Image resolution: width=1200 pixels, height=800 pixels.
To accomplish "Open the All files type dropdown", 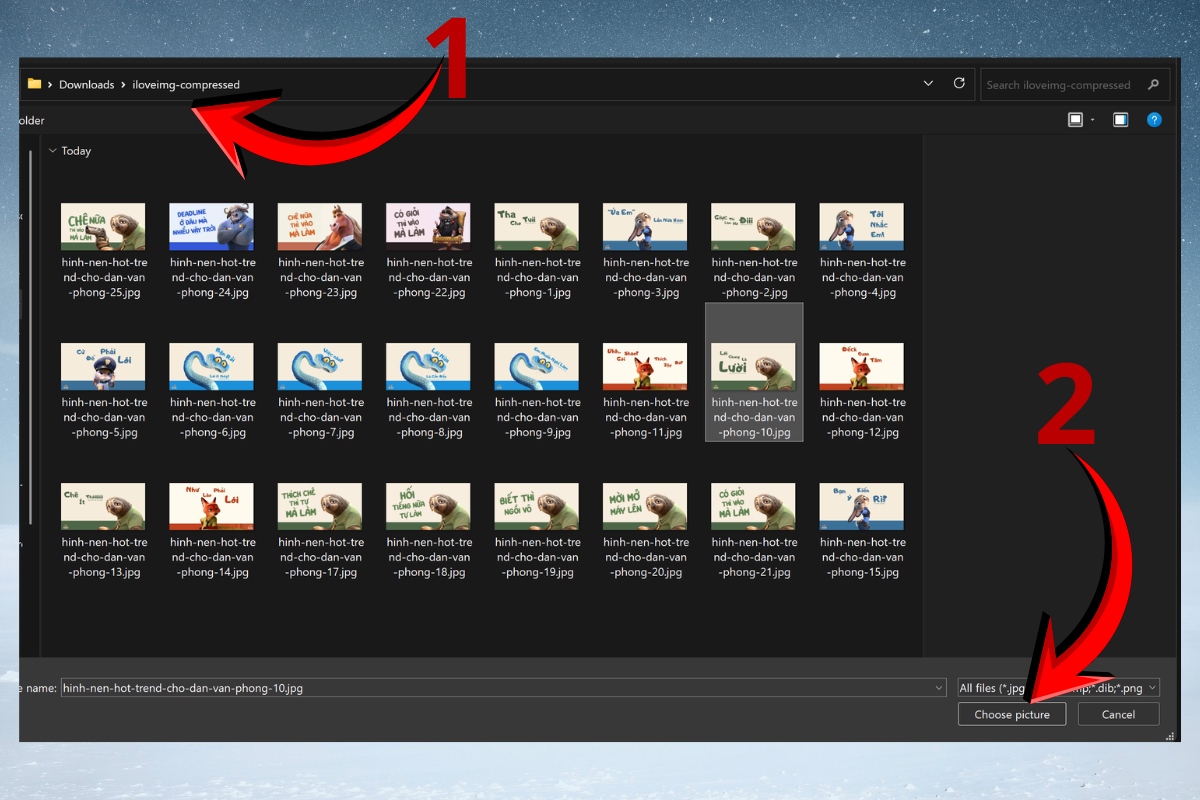I will [x=1058, y=687].
